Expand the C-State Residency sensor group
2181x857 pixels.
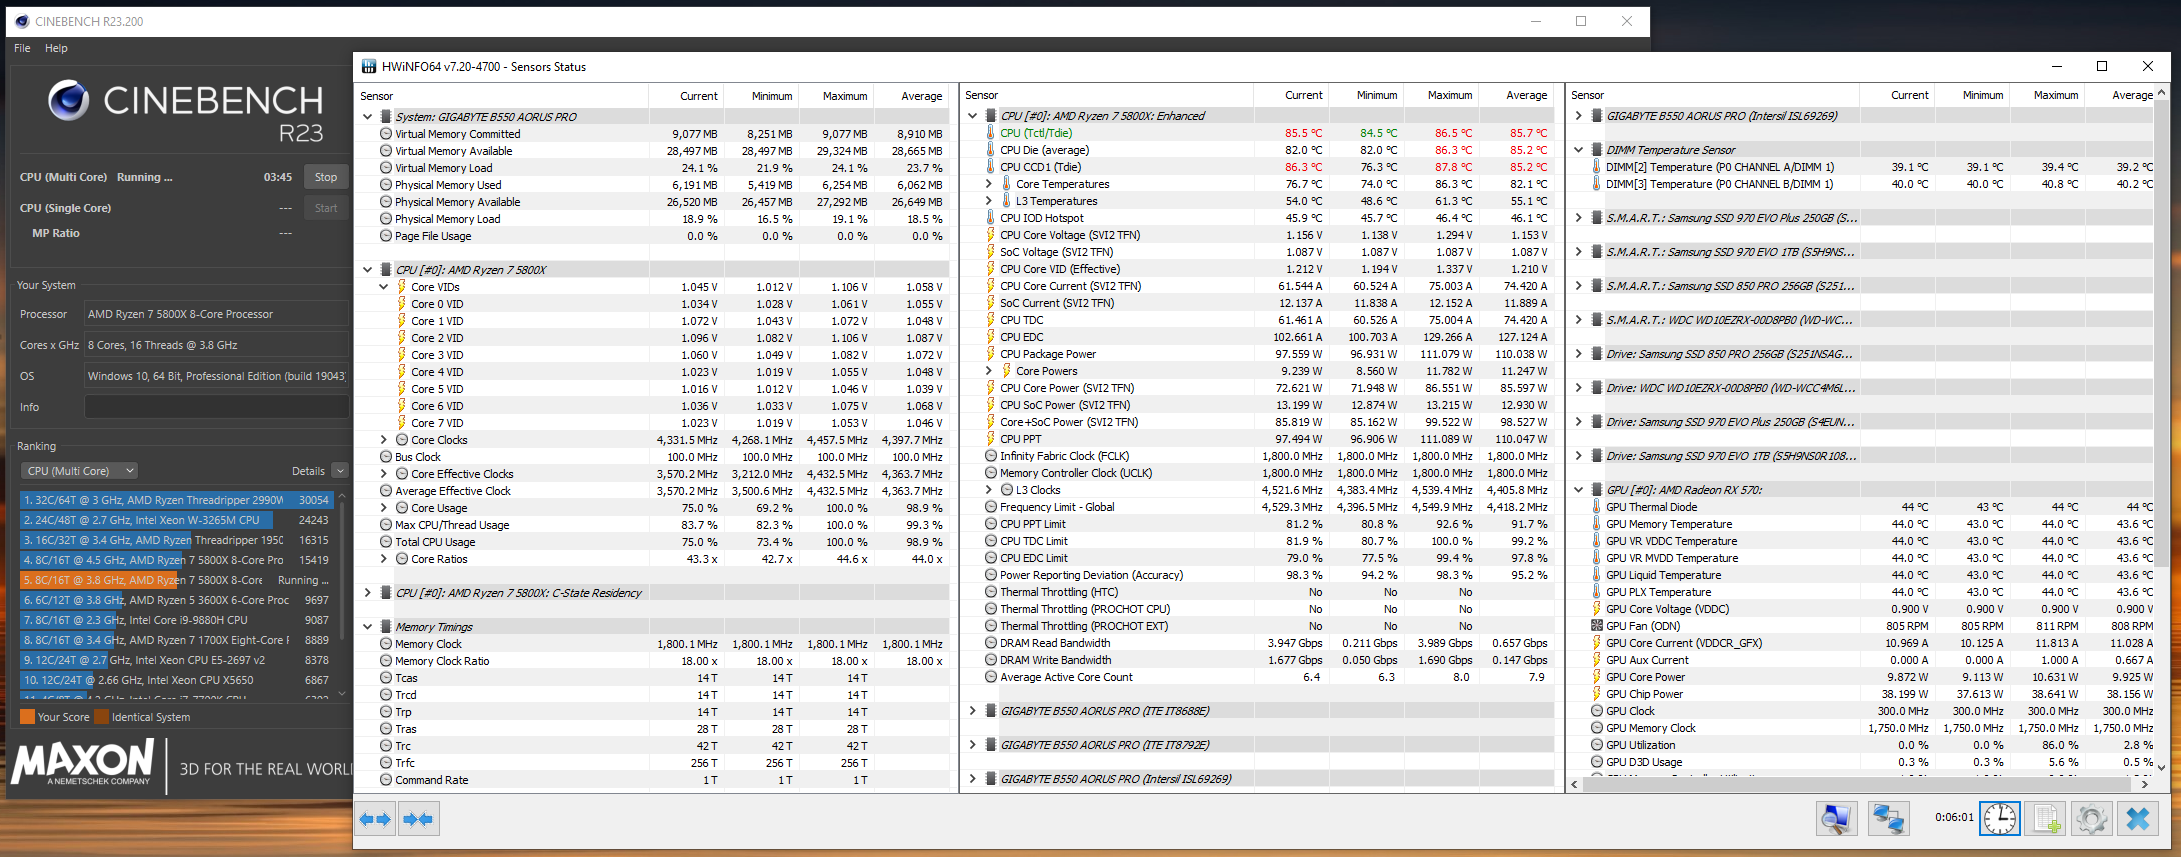pyautogui.click(x=368, y=593)
